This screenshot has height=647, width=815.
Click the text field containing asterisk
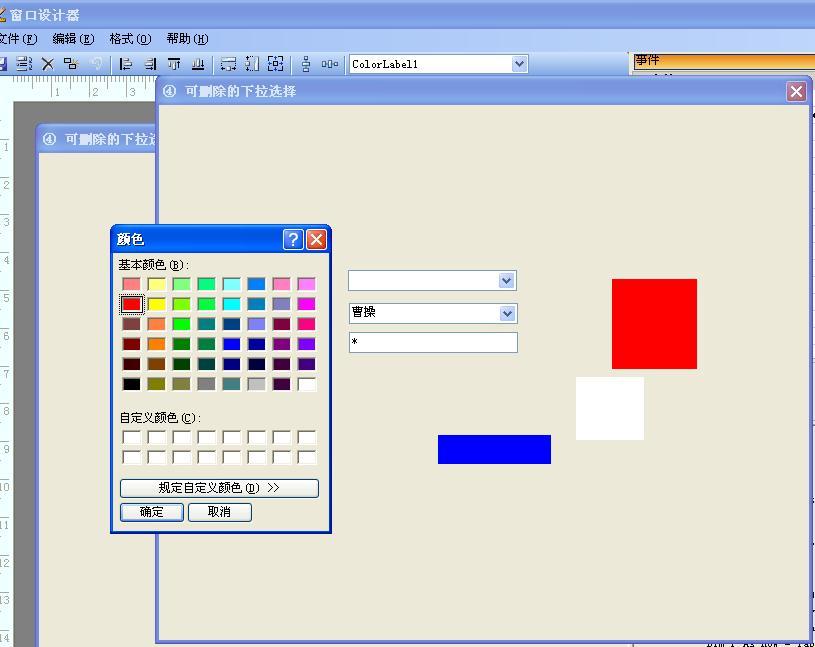[x=433, y=342]
